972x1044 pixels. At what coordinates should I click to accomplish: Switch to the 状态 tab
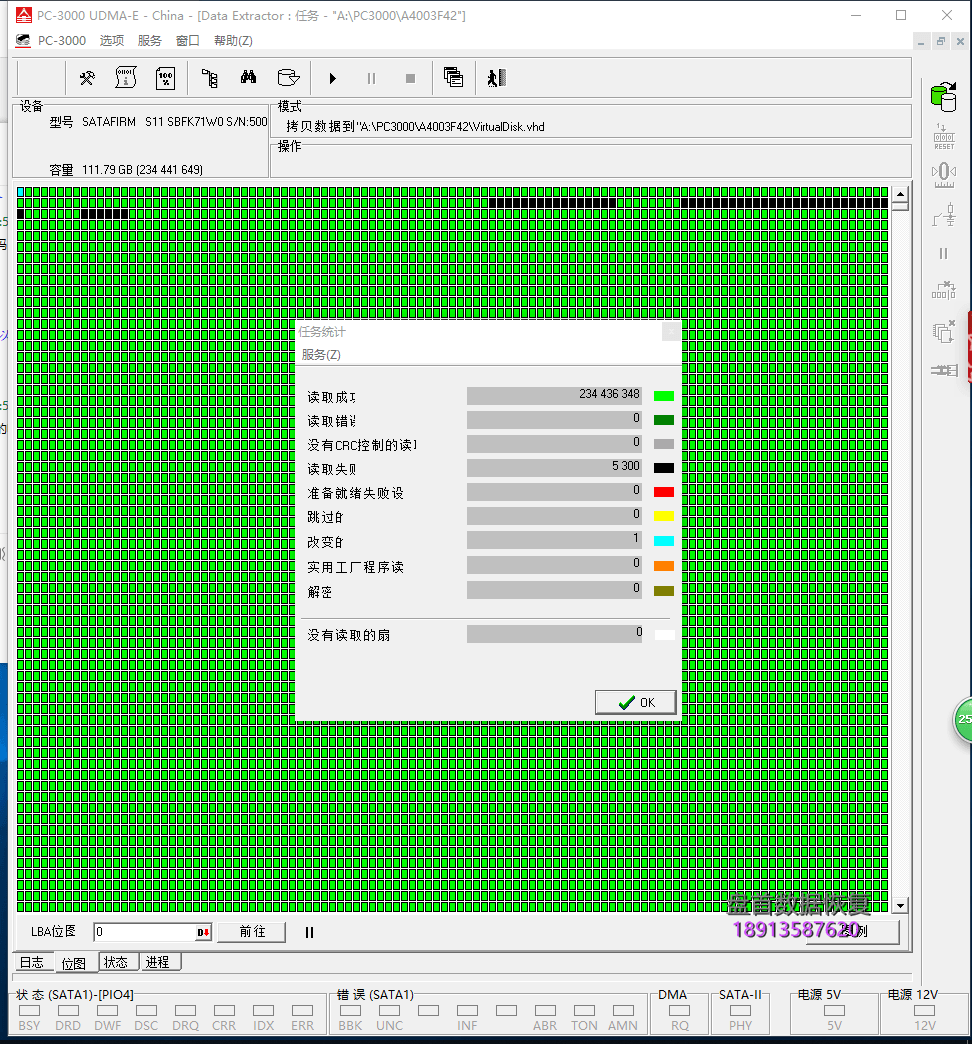click(117, 962)
